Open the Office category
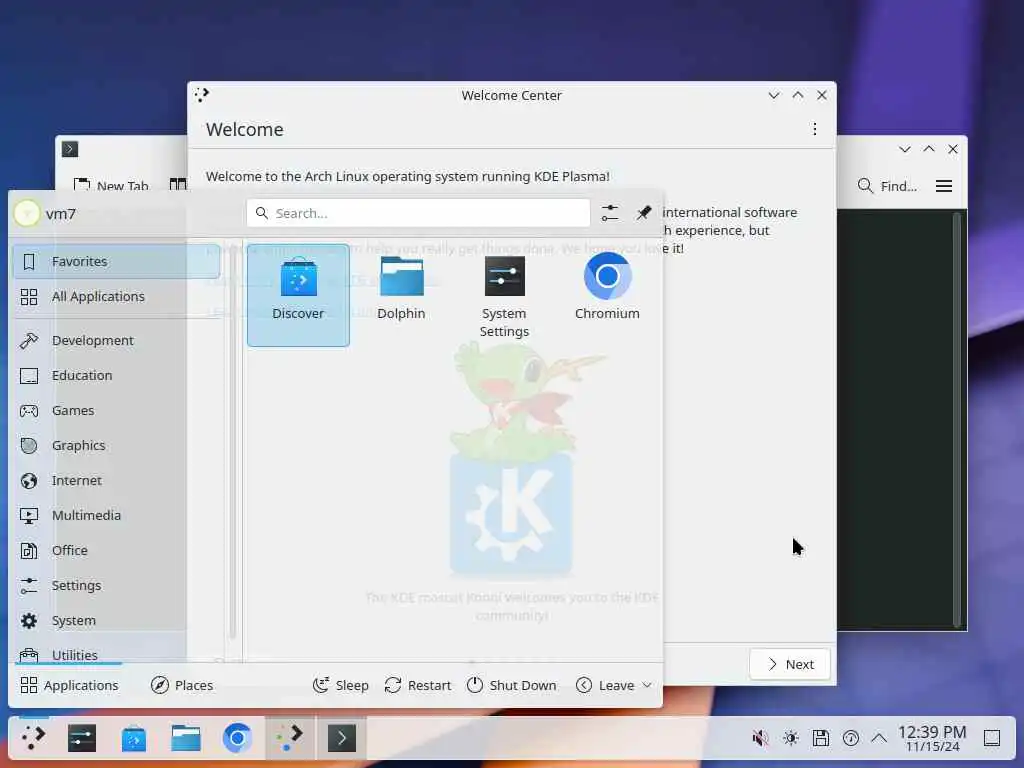 point(116,551)
